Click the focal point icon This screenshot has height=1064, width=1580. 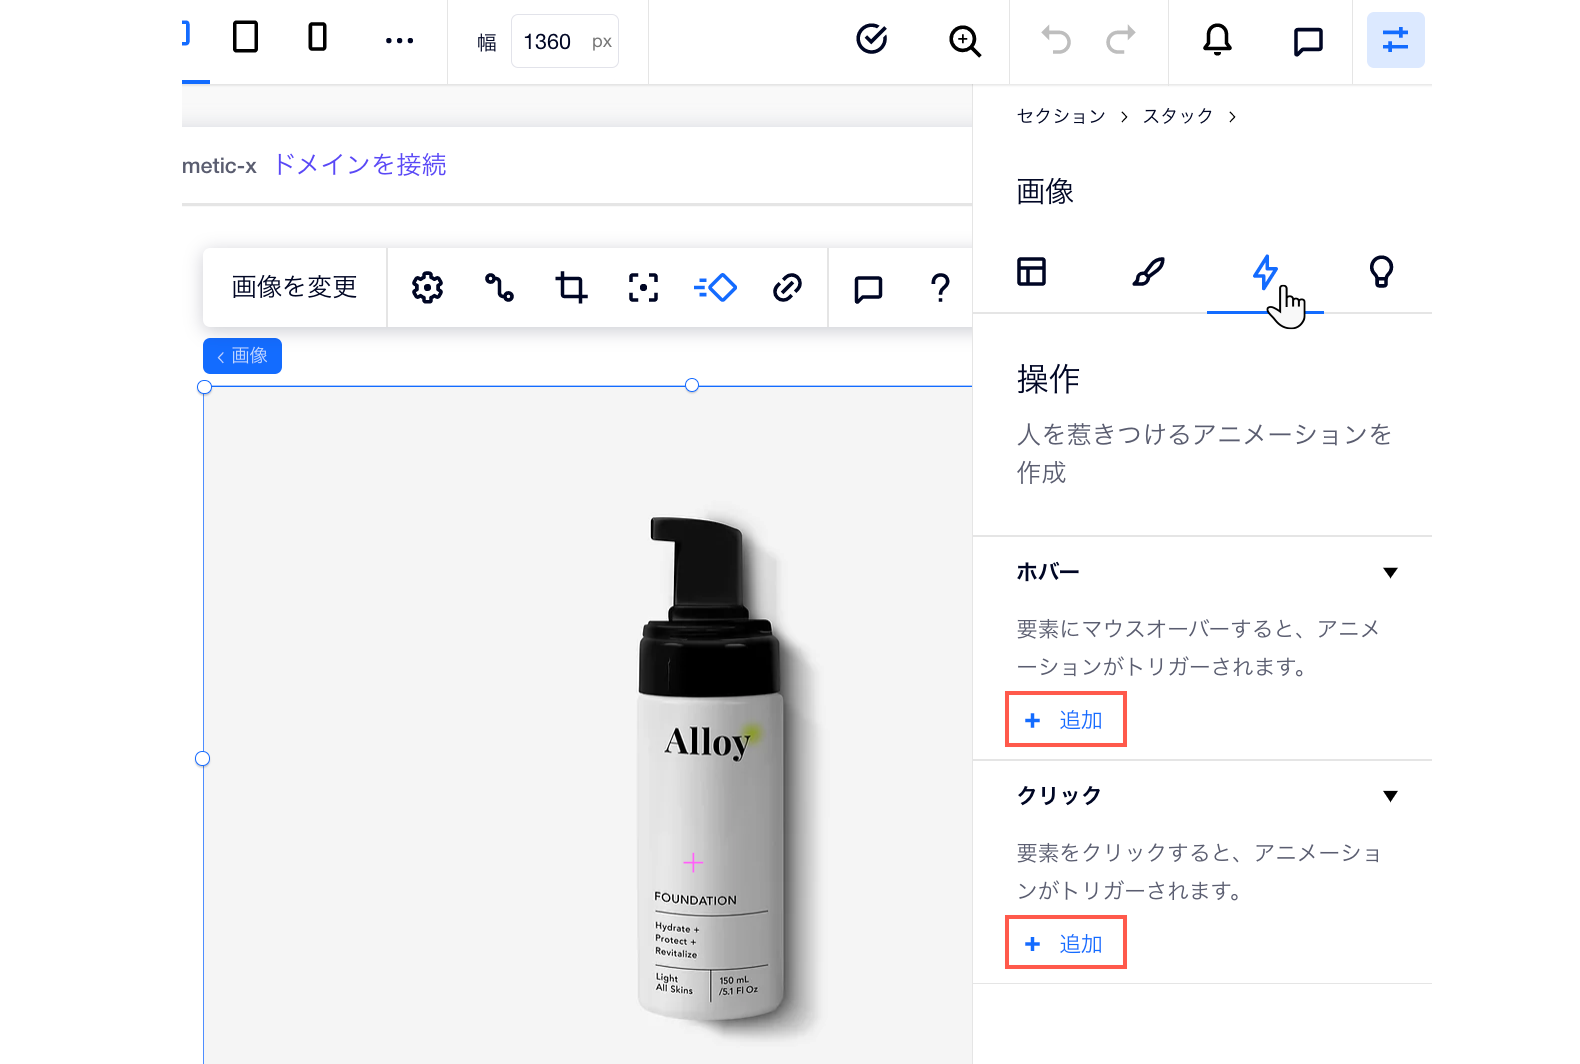(643, 288)
